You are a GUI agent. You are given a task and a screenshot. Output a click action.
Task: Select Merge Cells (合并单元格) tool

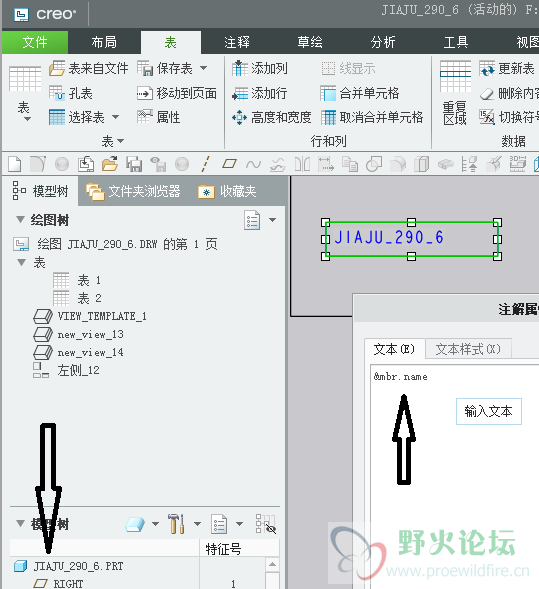click(328, 93)
